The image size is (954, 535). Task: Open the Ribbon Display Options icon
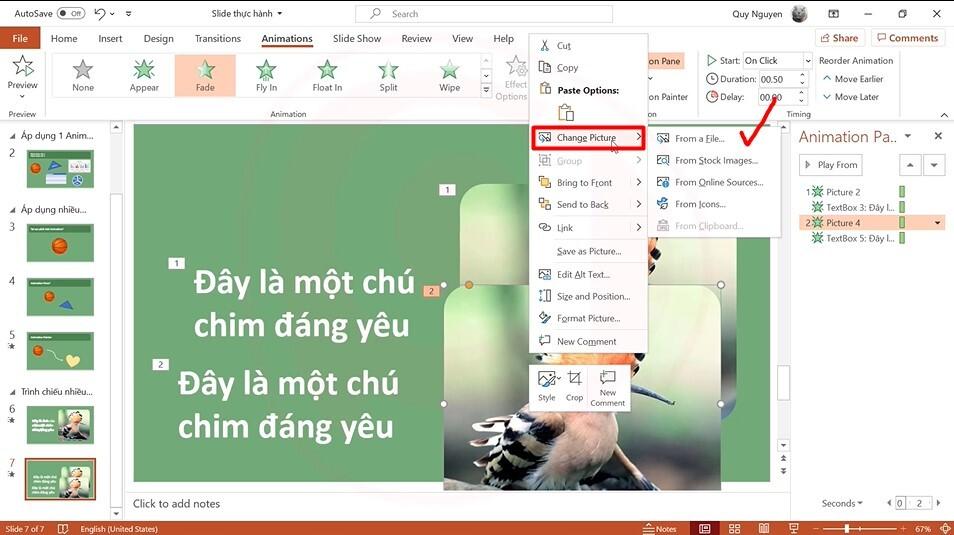click(x=834, y=13)
